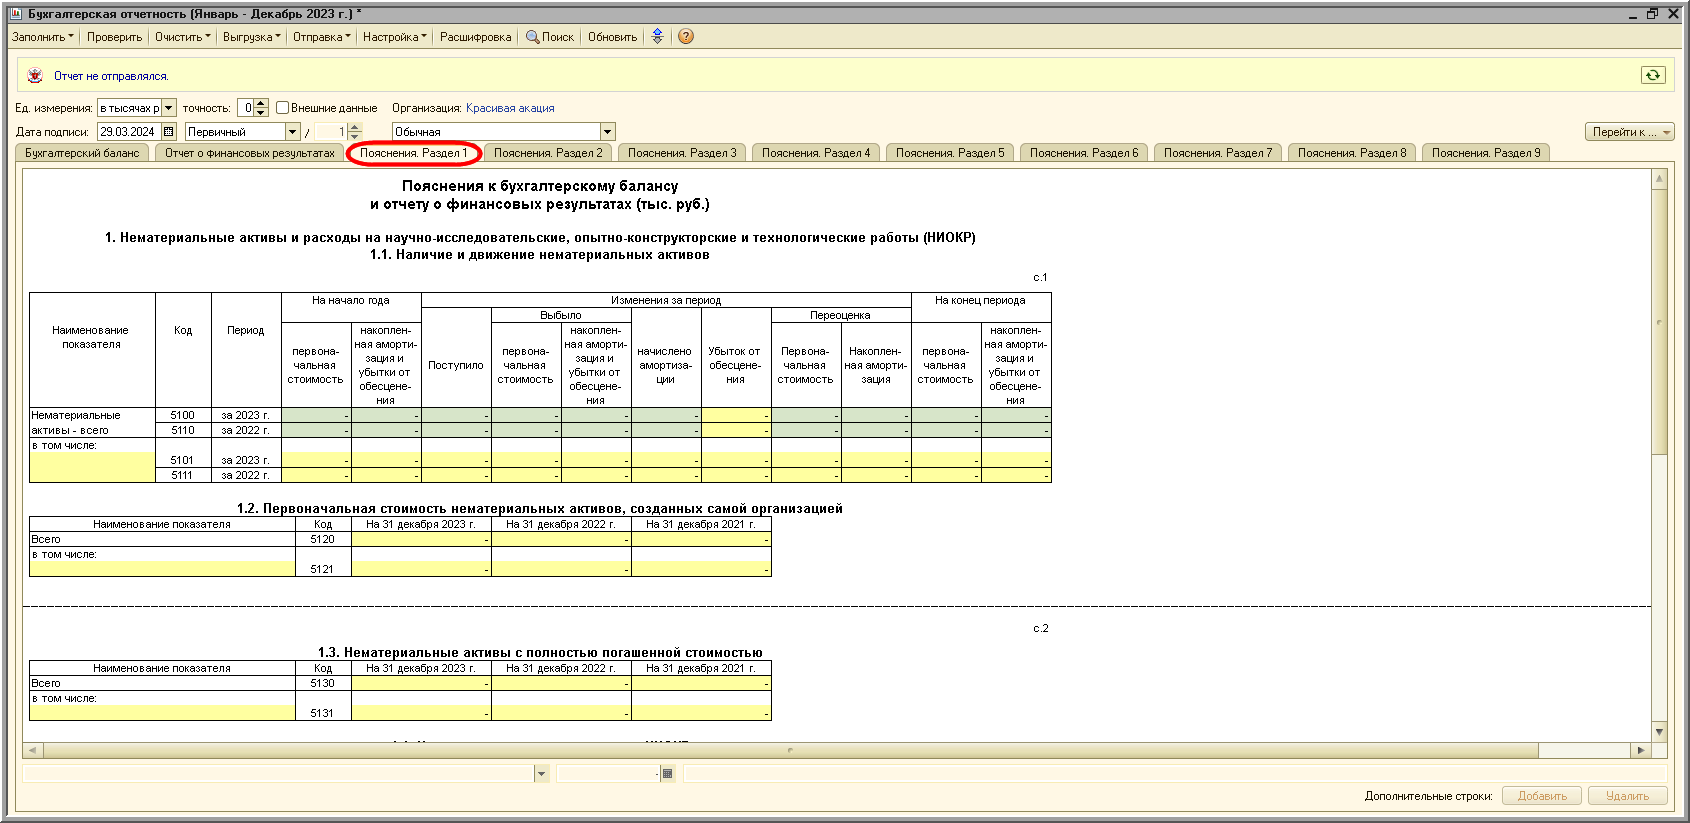Open the Пояснения. Раздел 8 tab
The image size is (1690, 823).
(1352, 153)
